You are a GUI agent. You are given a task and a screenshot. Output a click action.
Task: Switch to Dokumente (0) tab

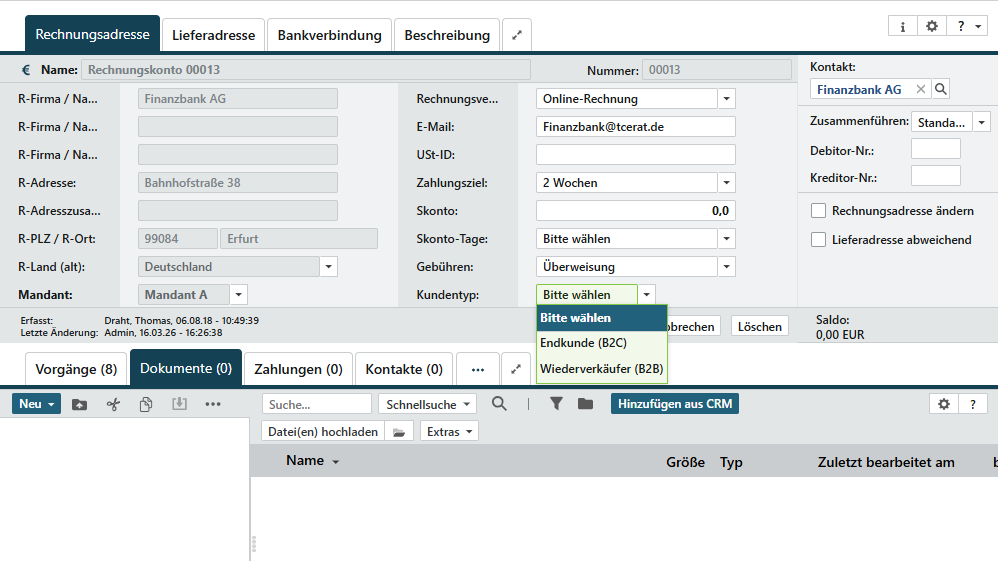(x=186, y=368)
